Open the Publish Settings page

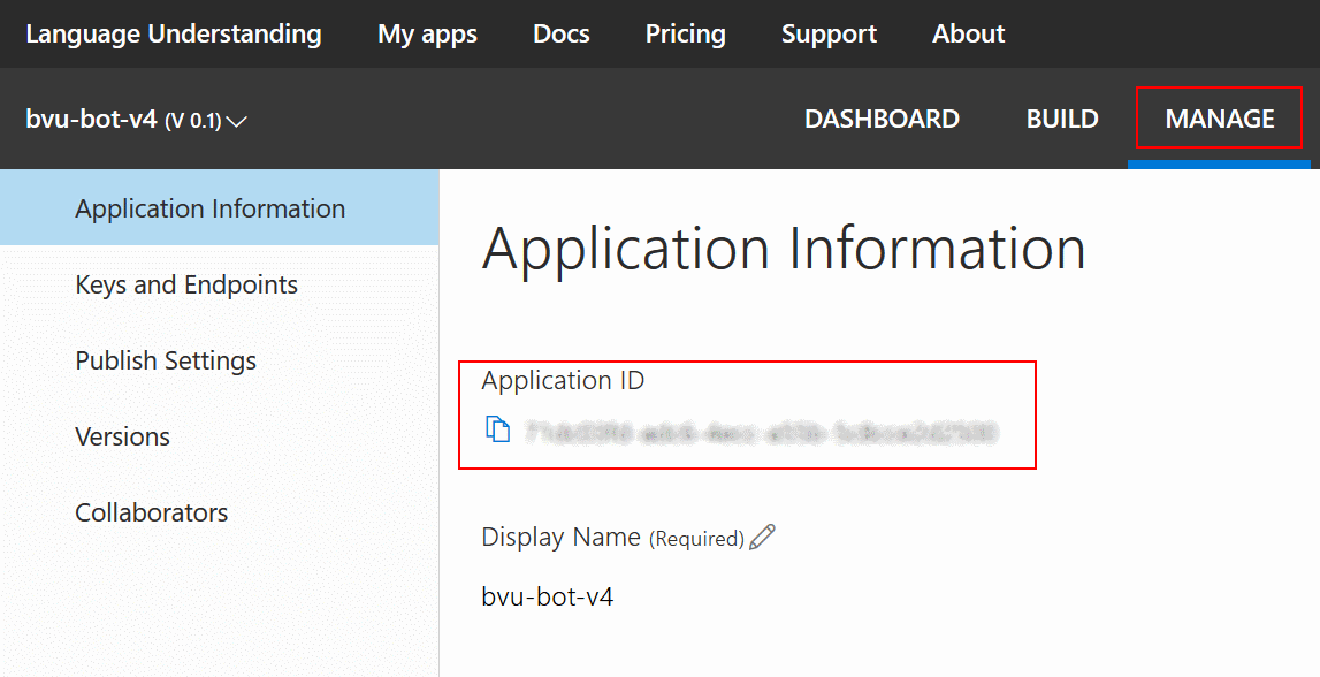click(x=165, y=360)
